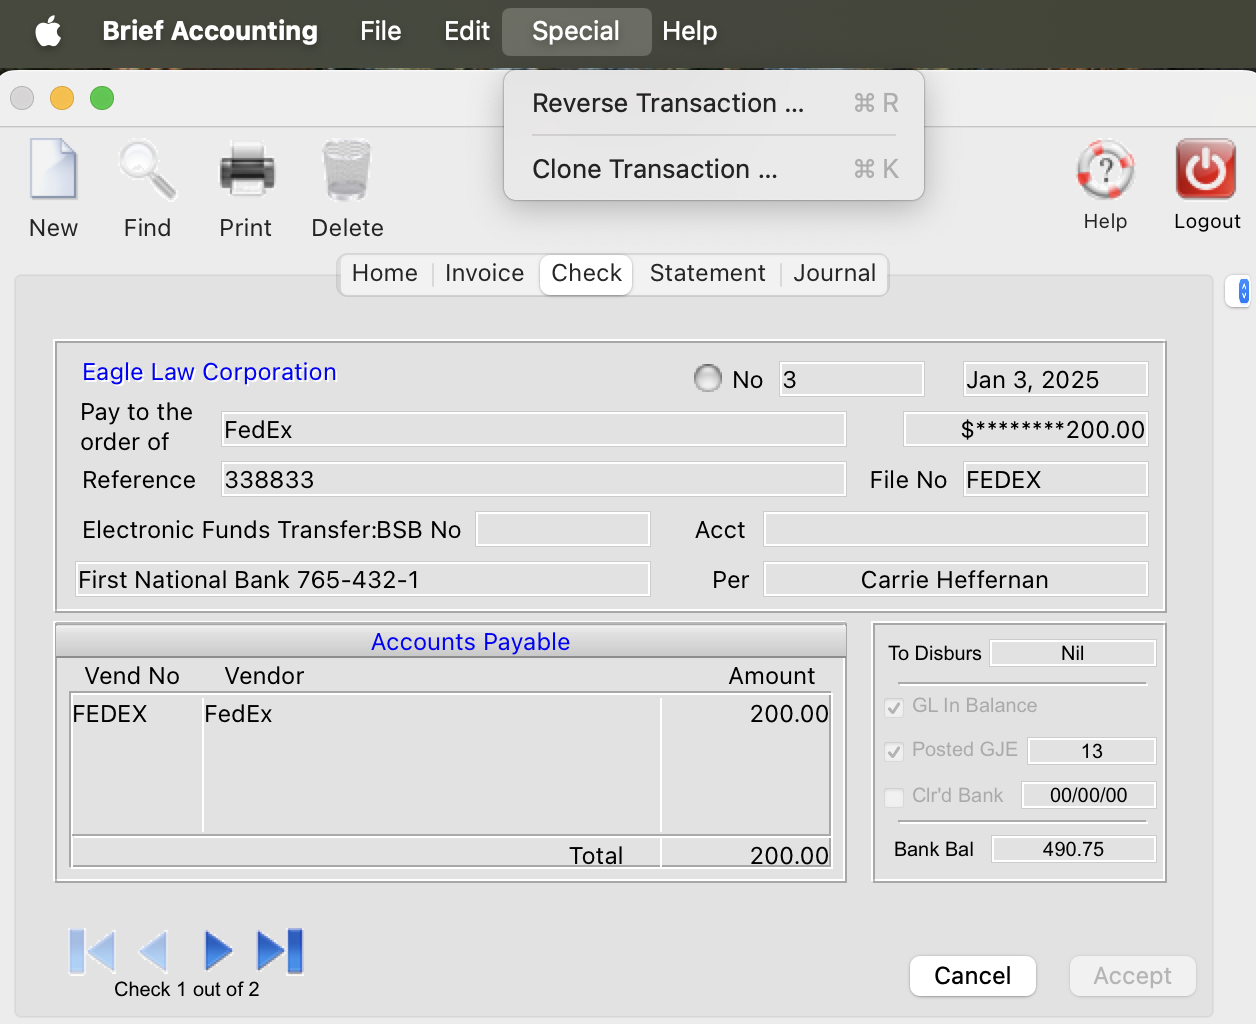1256x1024 pixels.
Task: Go to next check record
Action: 218,951
